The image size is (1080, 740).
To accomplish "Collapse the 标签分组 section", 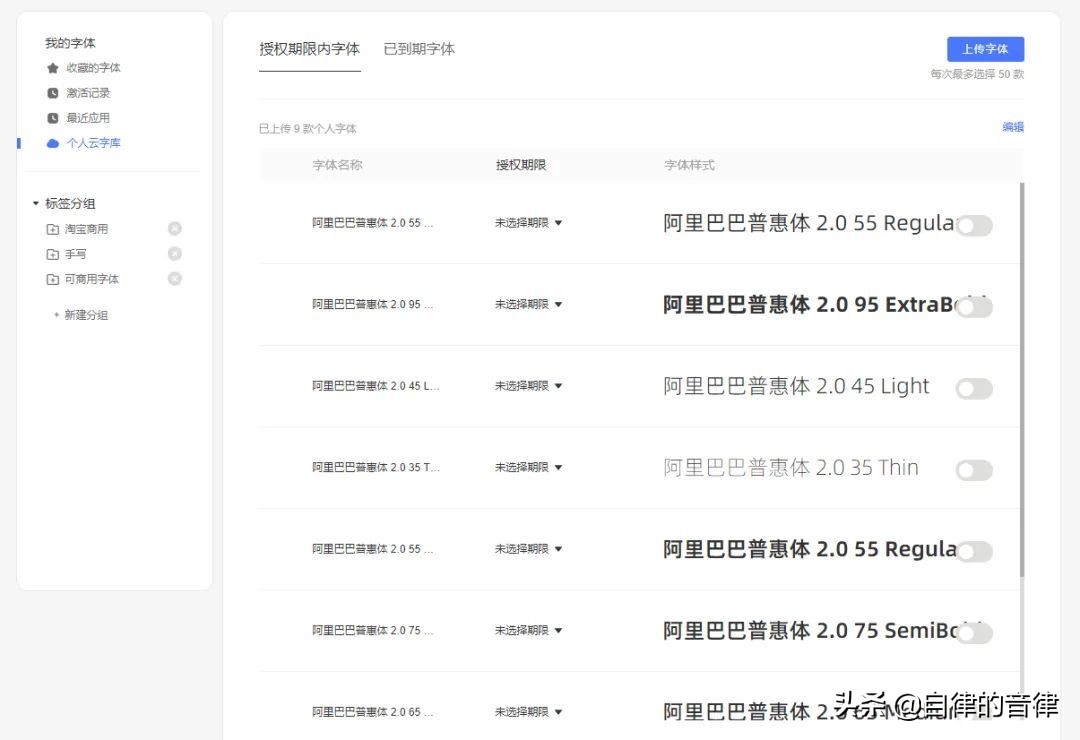I will click(35, 203).
